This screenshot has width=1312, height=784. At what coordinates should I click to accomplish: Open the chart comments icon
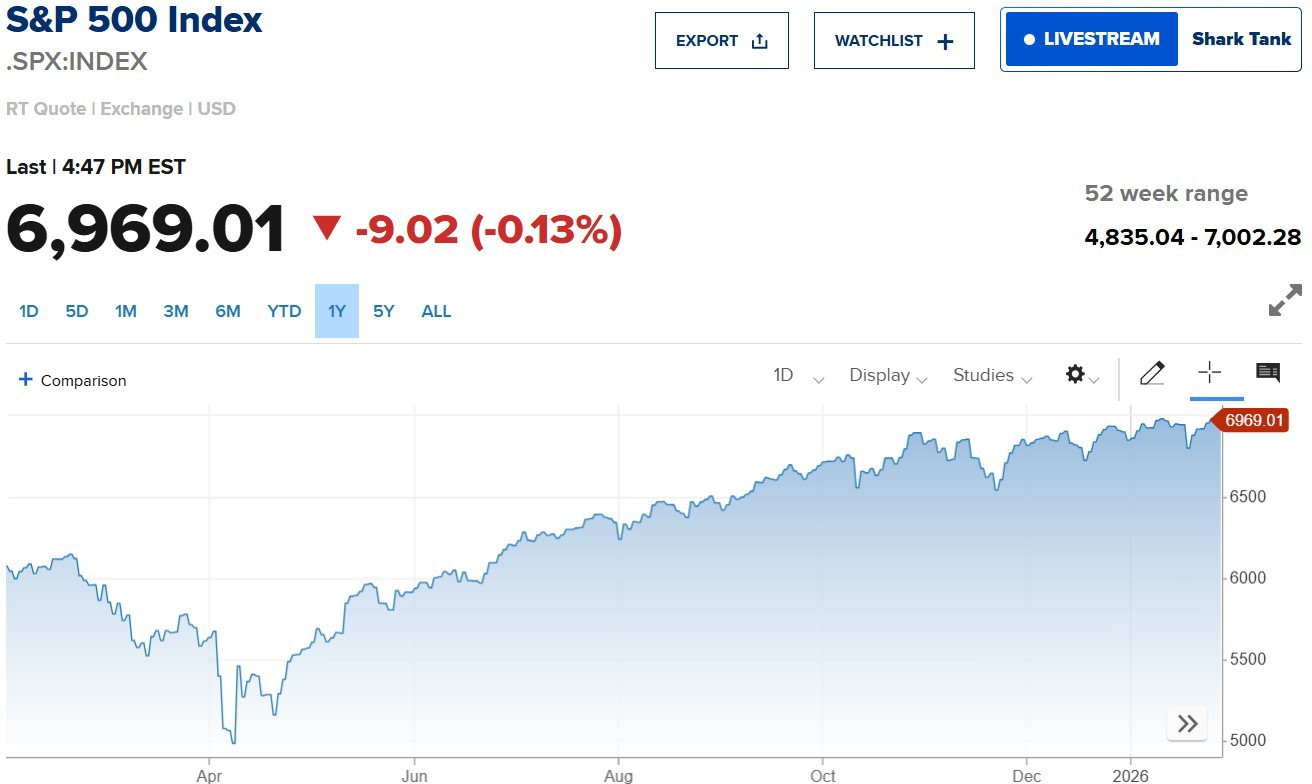(x=1267, y=374)
